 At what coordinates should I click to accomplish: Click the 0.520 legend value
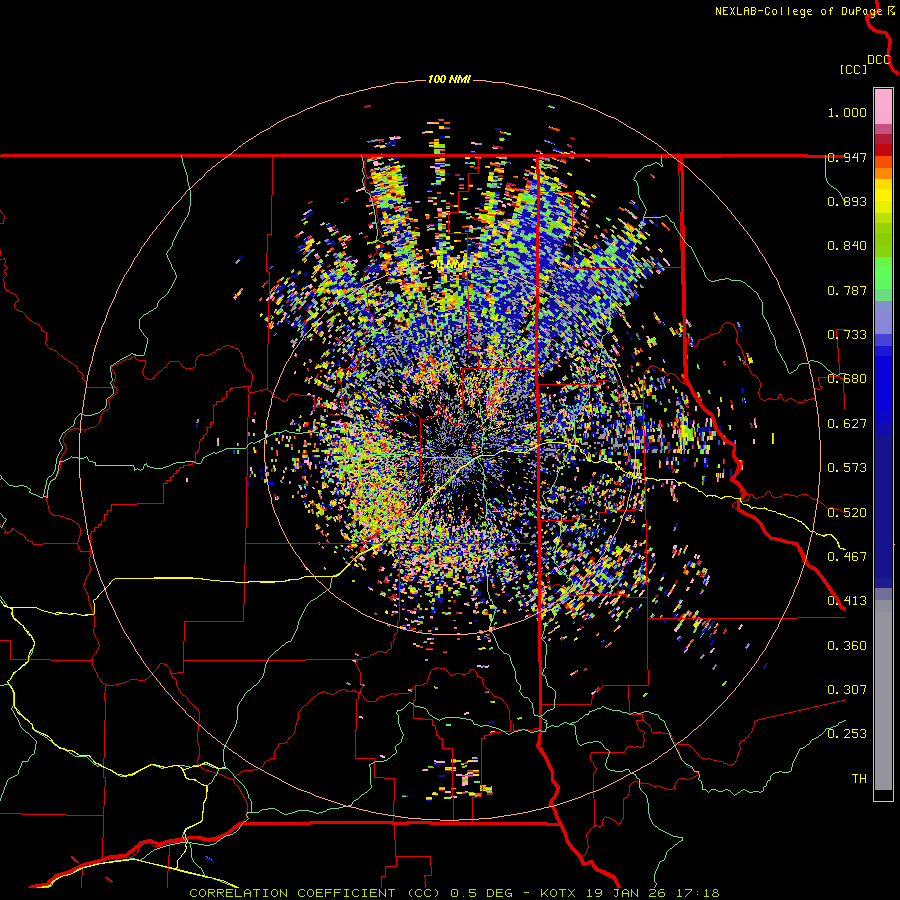847,513
